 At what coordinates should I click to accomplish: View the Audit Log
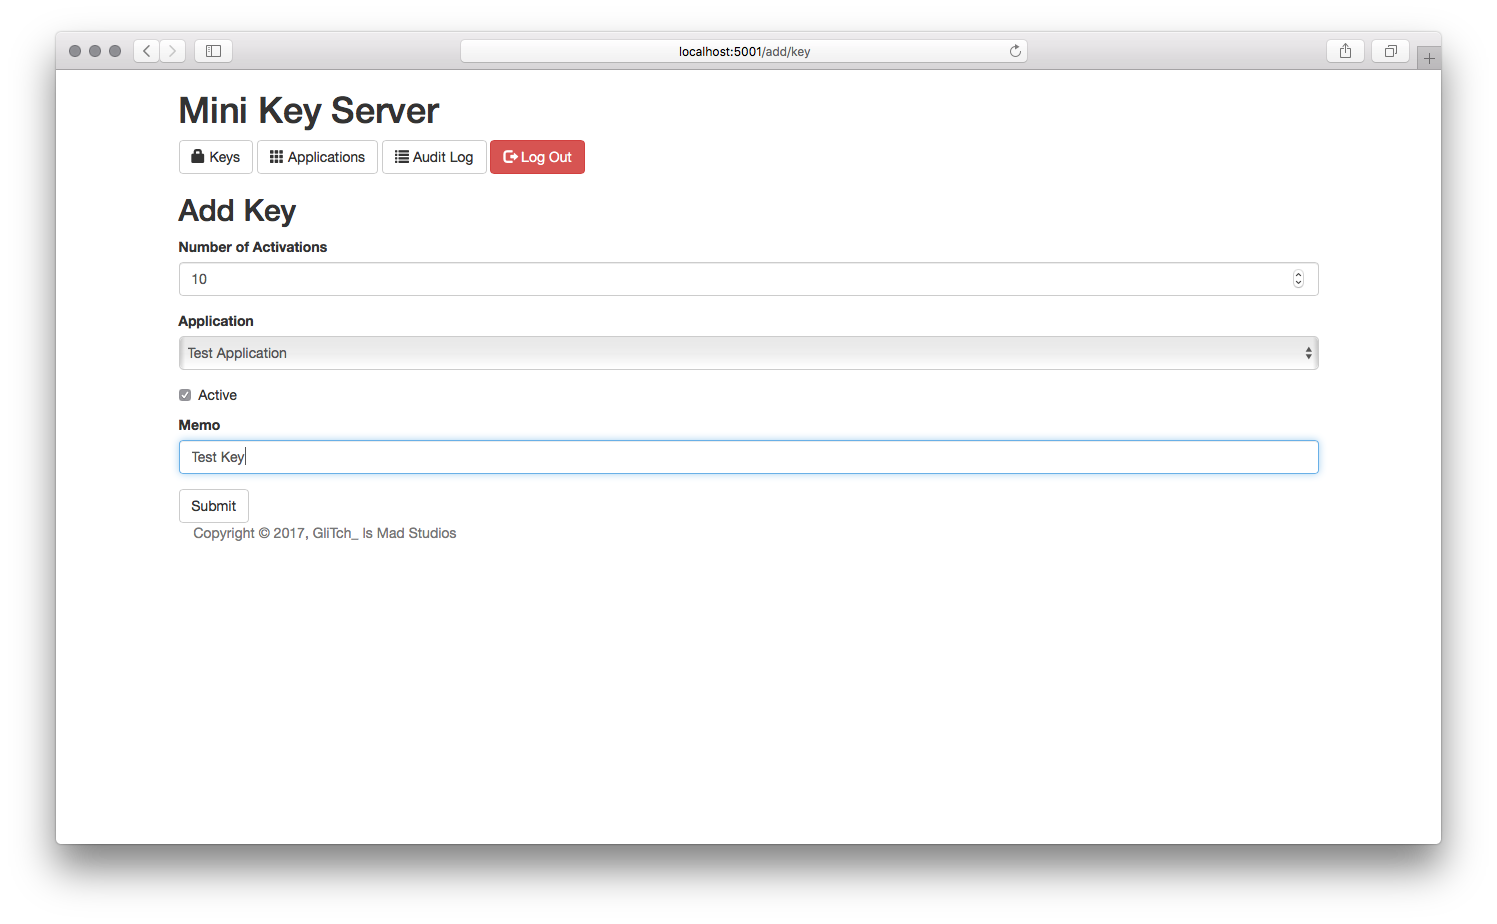tap(434, 157)
